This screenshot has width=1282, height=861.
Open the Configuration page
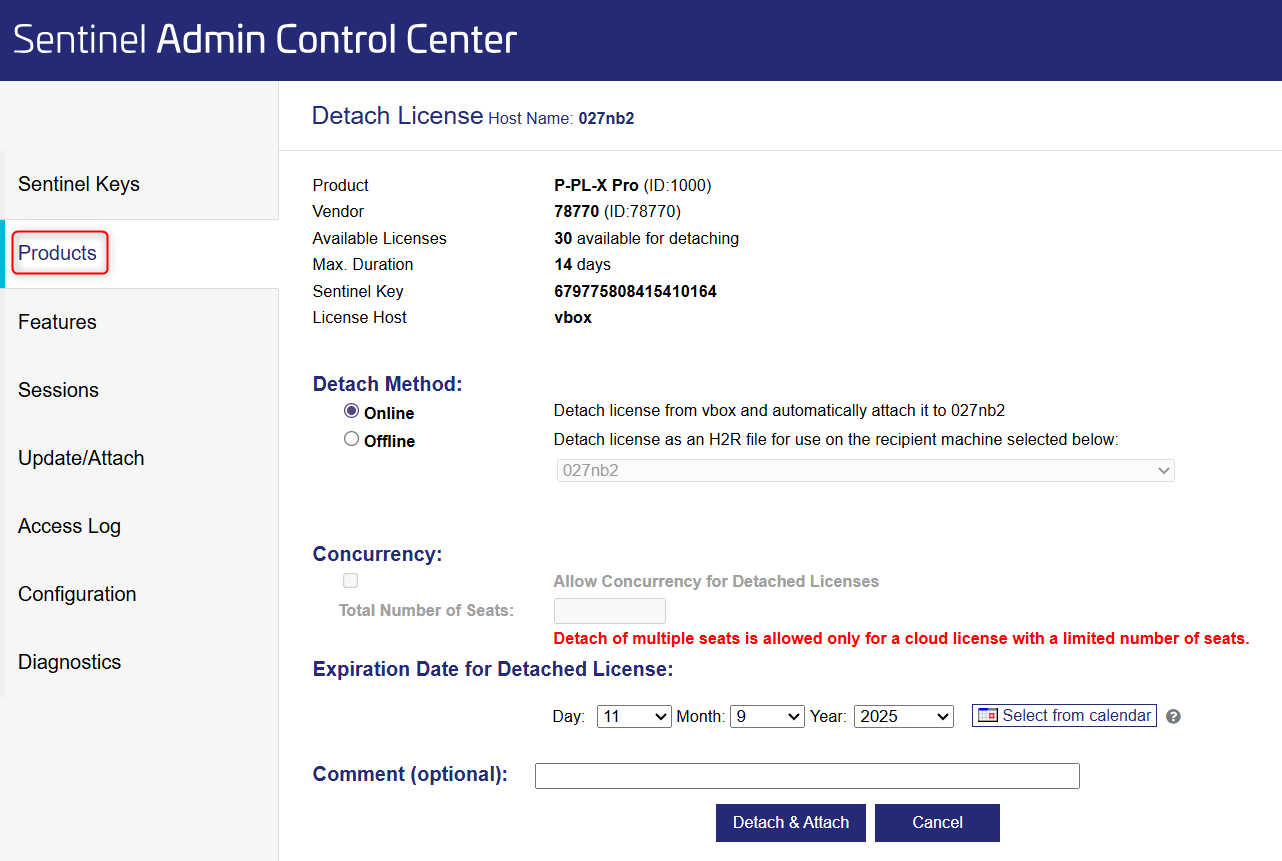(x=77, y=594)
